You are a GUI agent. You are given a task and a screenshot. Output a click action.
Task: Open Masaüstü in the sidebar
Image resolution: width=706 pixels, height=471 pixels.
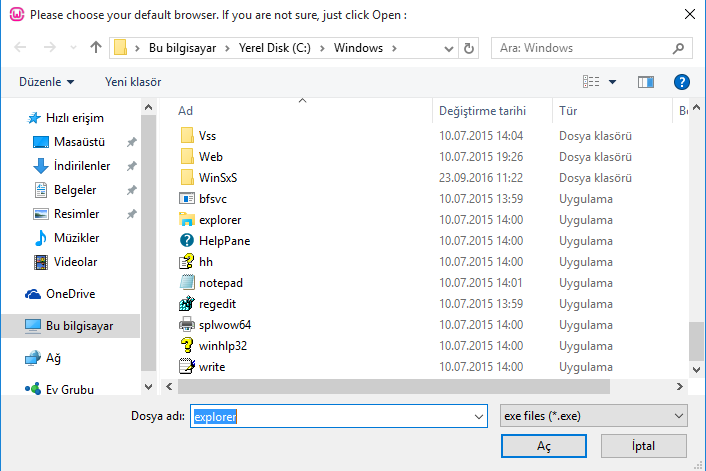tap(69, 142)
